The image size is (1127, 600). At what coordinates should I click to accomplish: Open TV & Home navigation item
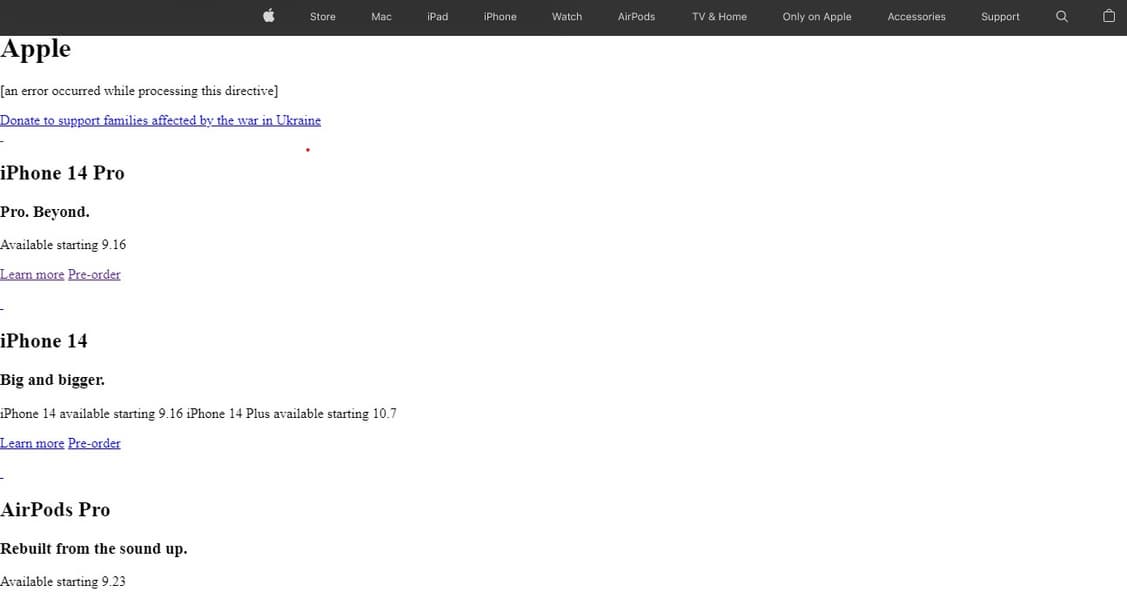tap(719, 17)
